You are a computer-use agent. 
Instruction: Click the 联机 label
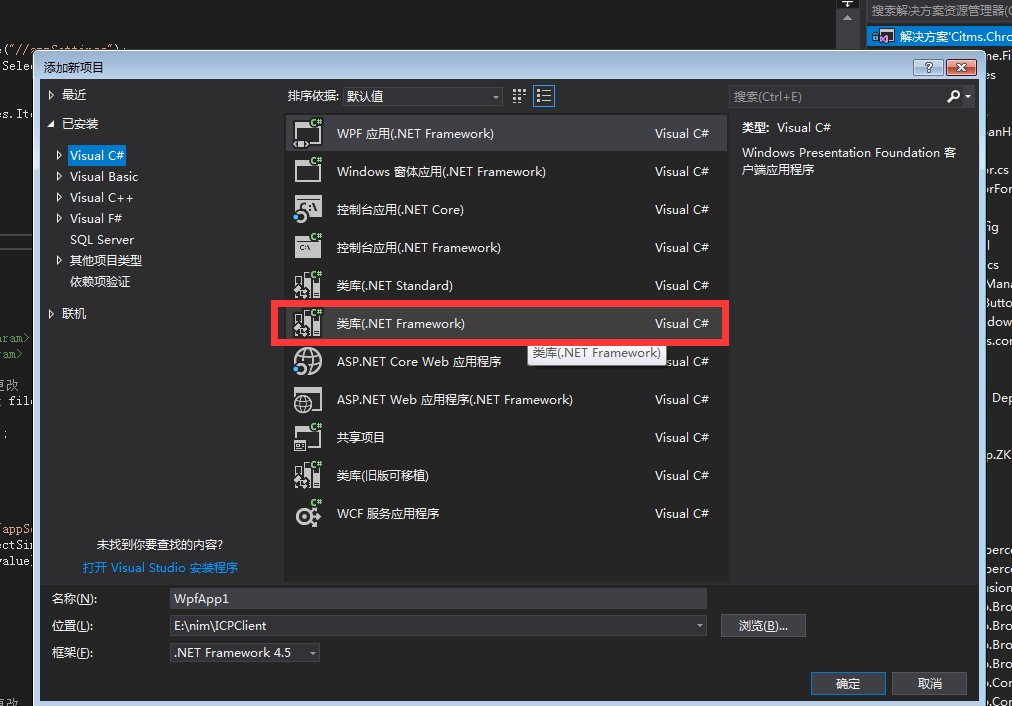74,314
